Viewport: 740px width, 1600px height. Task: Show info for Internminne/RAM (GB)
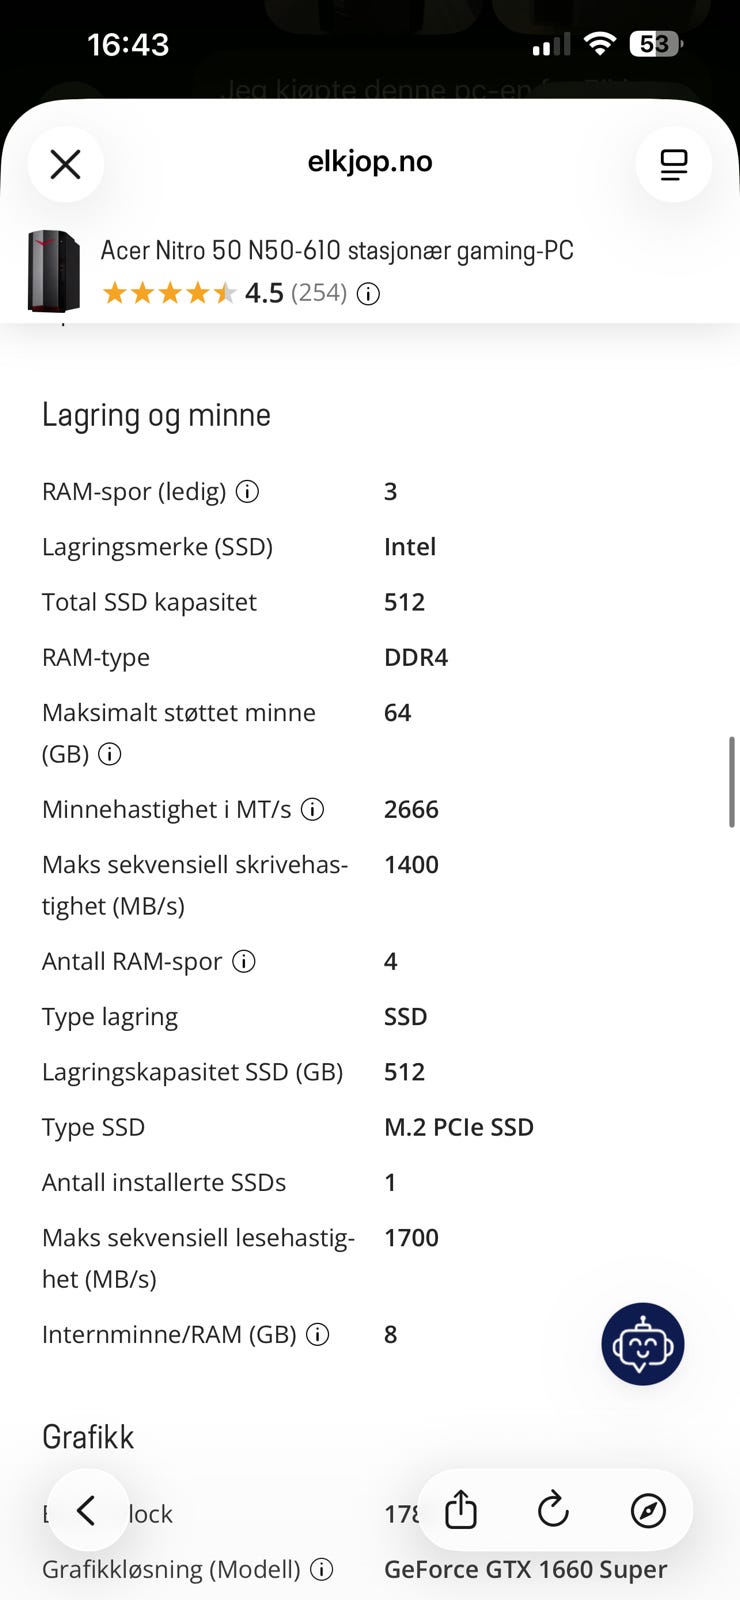coord(318,1334)
